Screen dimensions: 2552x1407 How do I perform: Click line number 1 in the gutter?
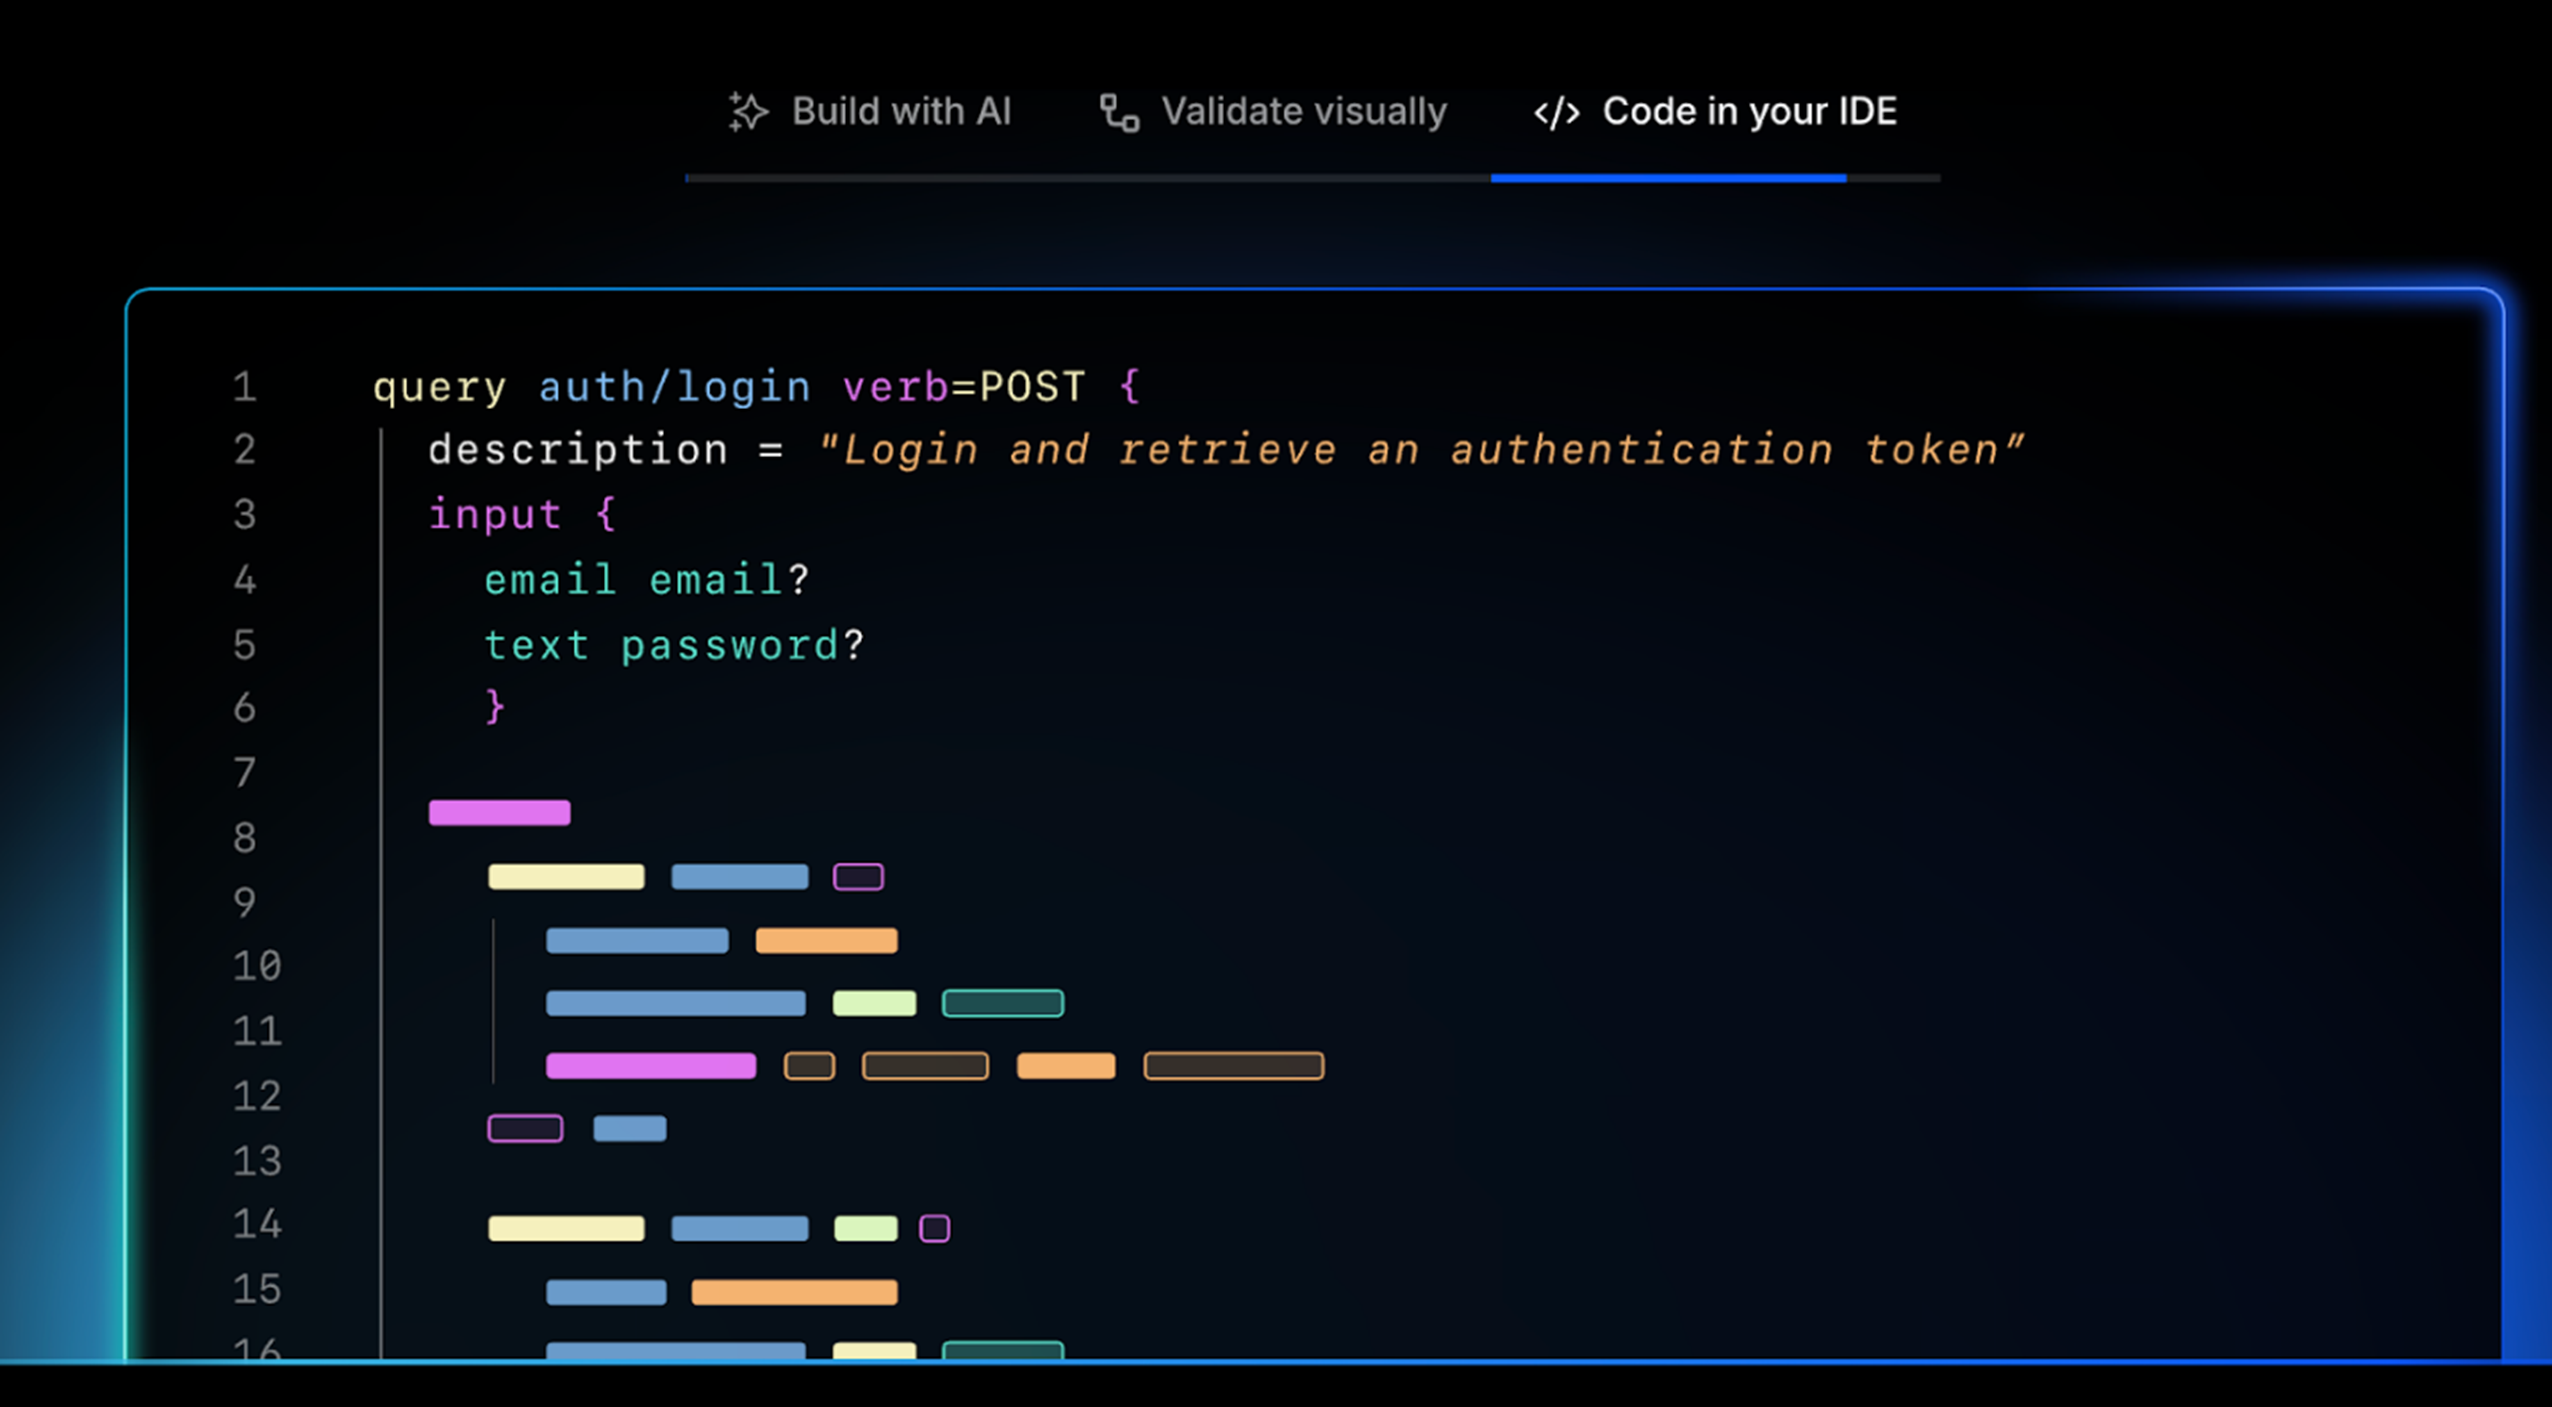tap(245, 387)
